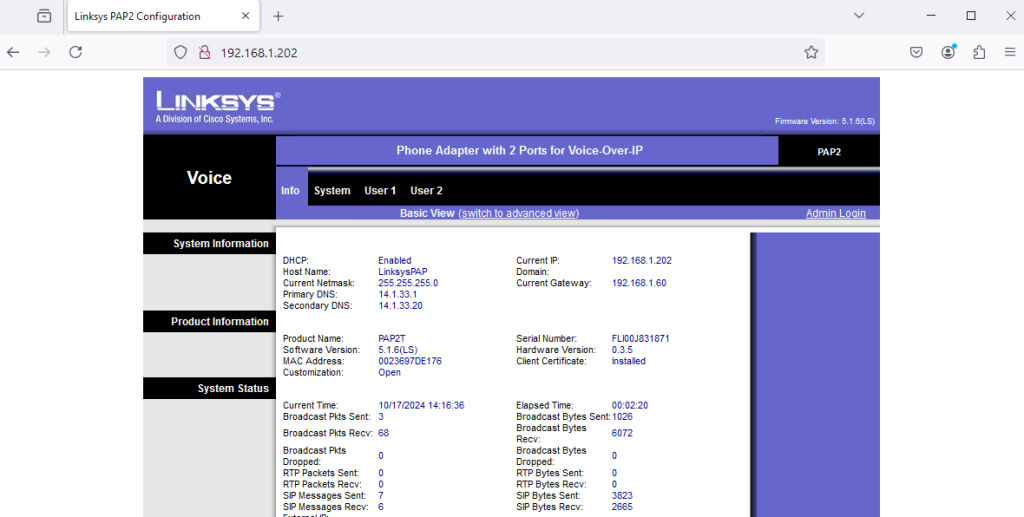Open the Firefox View icon in tab strip
Viewport: 1024px width, 517px height.
[x=44, y=16]
